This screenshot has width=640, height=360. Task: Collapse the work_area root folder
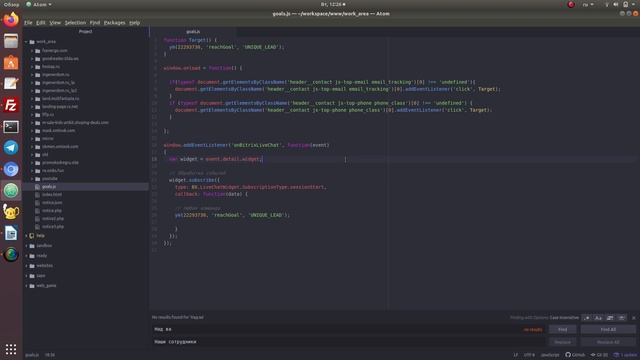pyautogui.click(x=27, y=42)
